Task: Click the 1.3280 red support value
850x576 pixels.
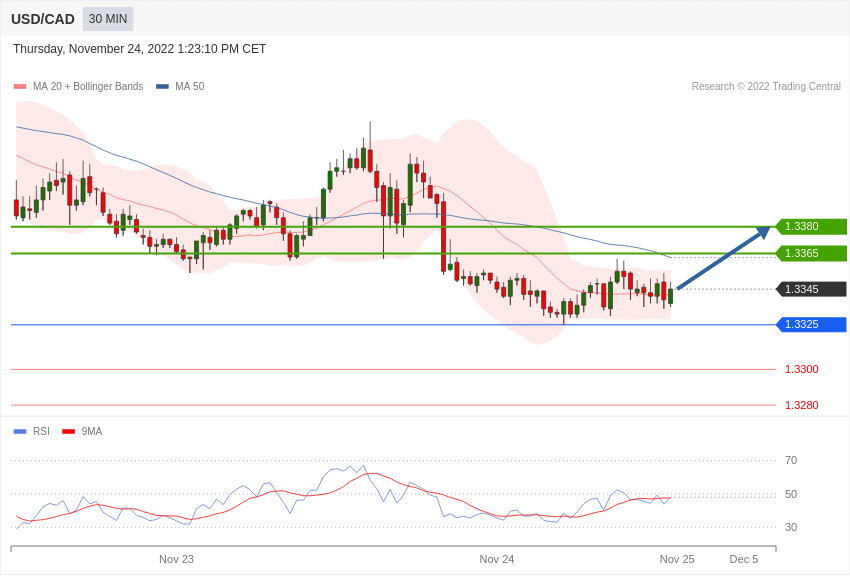Action: [802, 405]
